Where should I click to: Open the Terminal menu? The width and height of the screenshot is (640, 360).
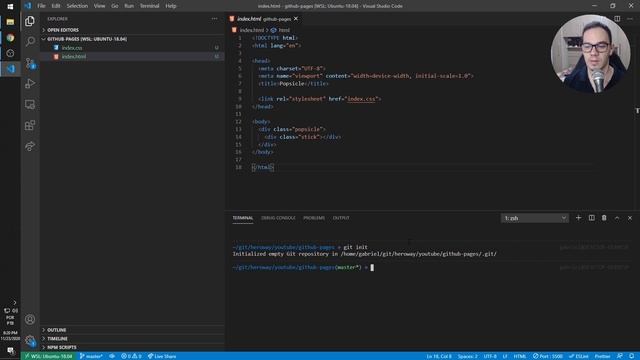click(x=149, y=6)
